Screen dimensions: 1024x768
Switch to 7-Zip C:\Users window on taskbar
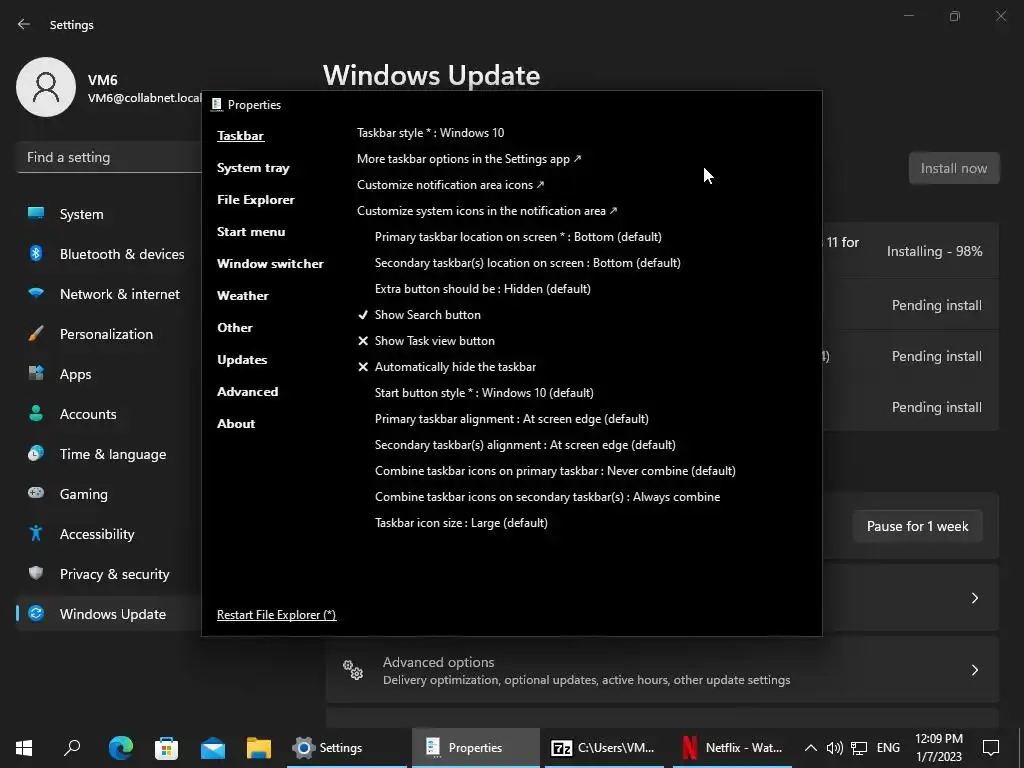click(603, 748)
